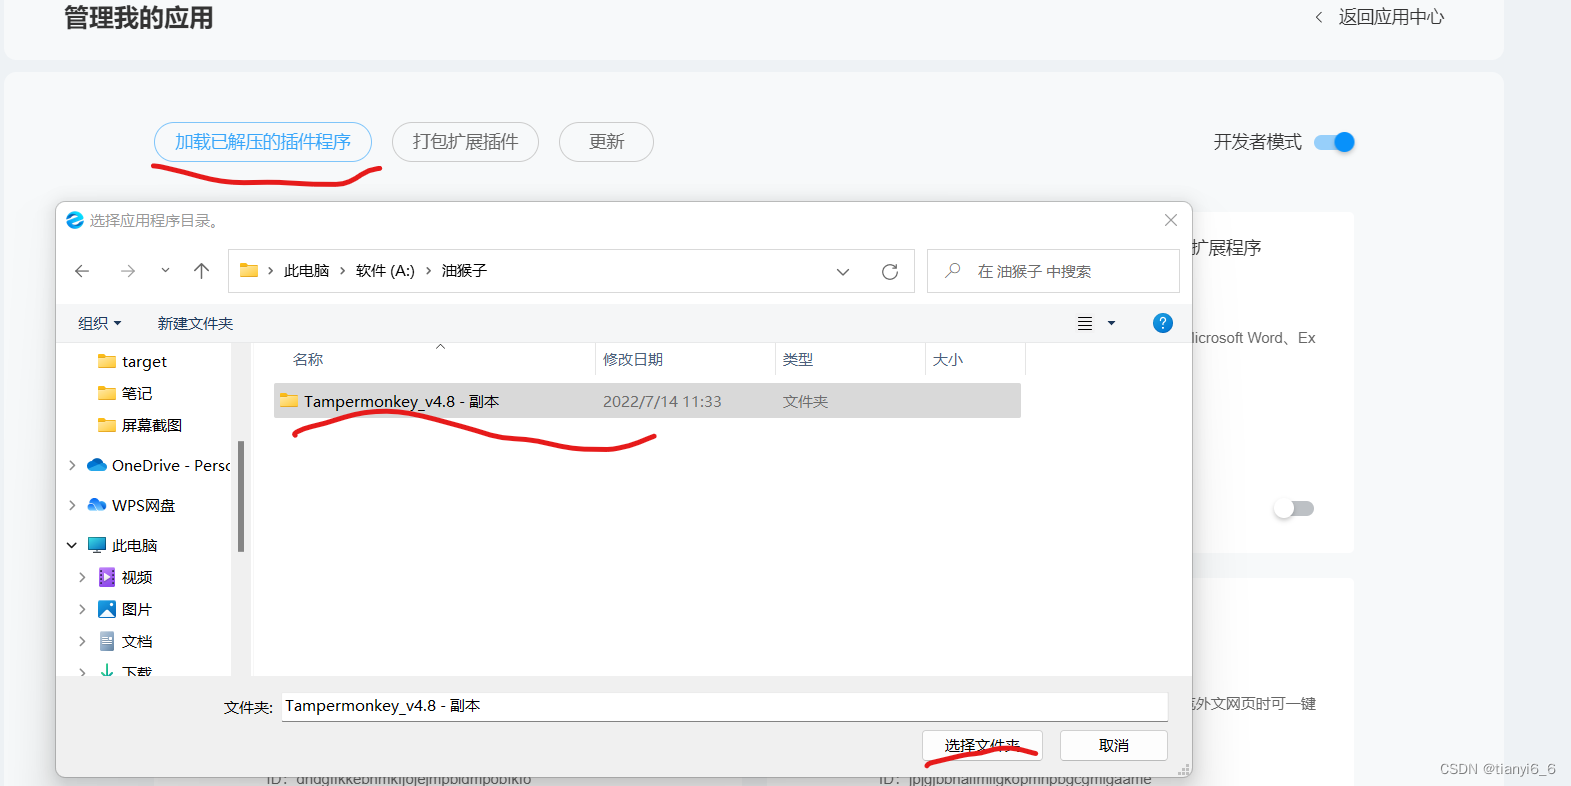The height and width of the screenshot is (786, 1571).
Task: Change the file view layout icon
Action: 1085,323
